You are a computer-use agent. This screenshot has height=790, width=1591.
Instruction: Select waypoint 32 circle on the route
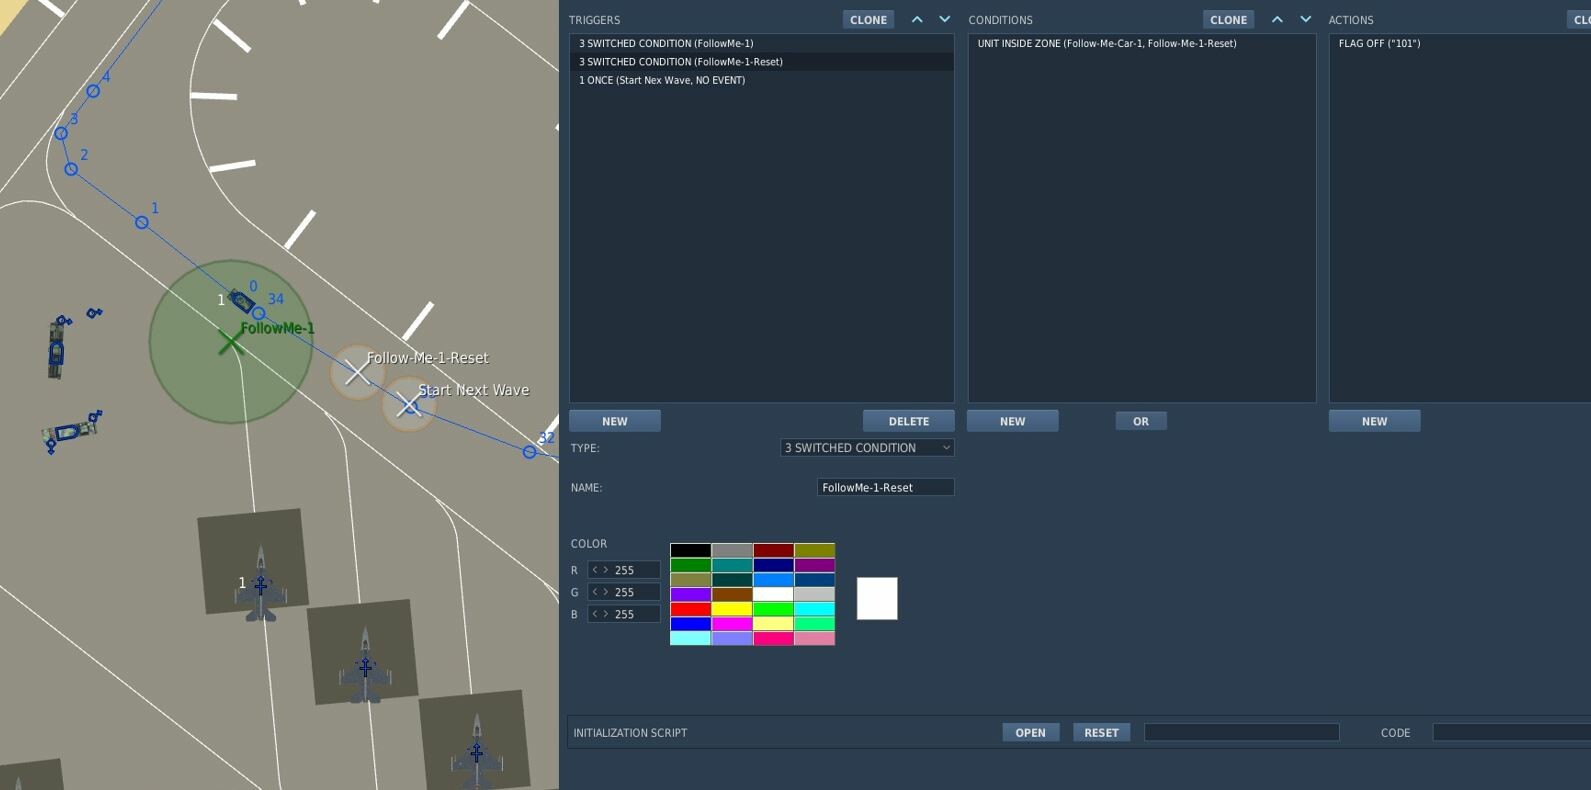[529, 452]
